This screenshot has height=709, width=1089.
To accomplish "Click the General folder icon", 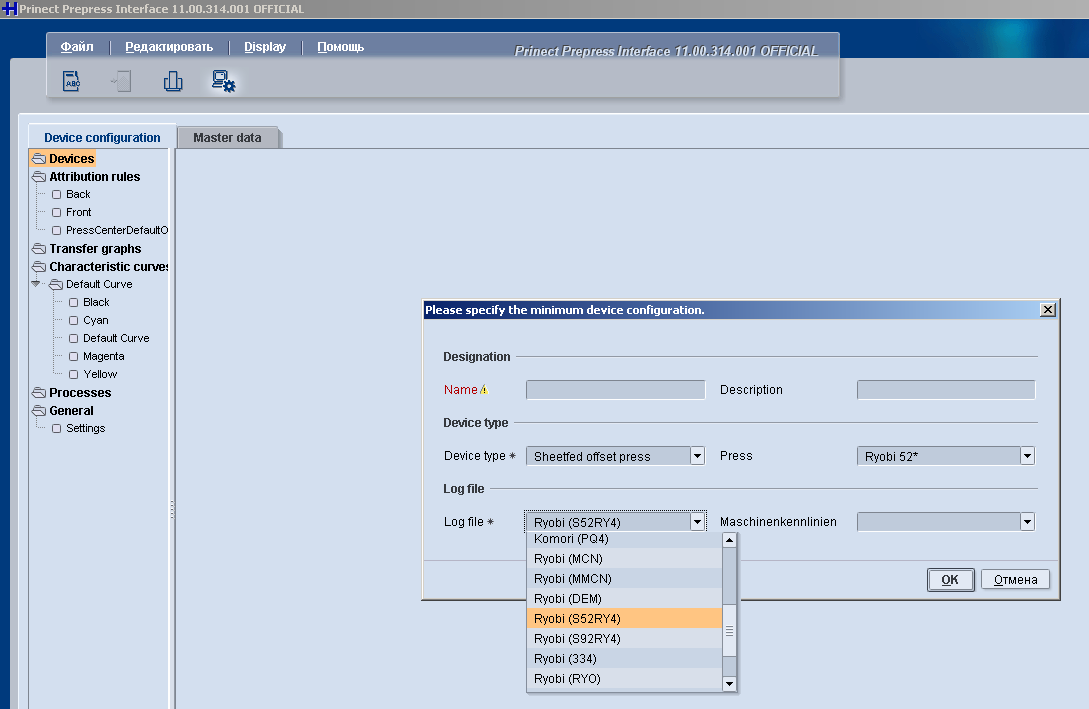I will coord(39,411).
